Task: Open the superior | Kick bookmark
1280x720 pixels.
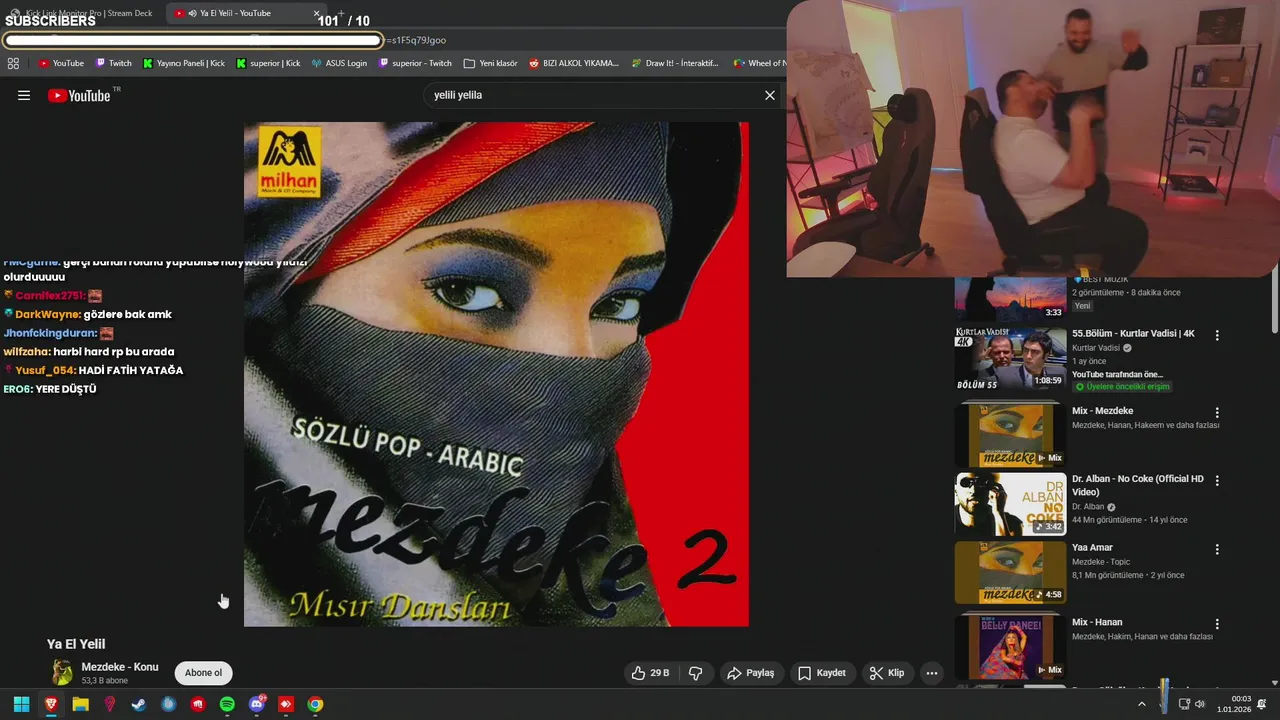Action: [x=268, y=63]
